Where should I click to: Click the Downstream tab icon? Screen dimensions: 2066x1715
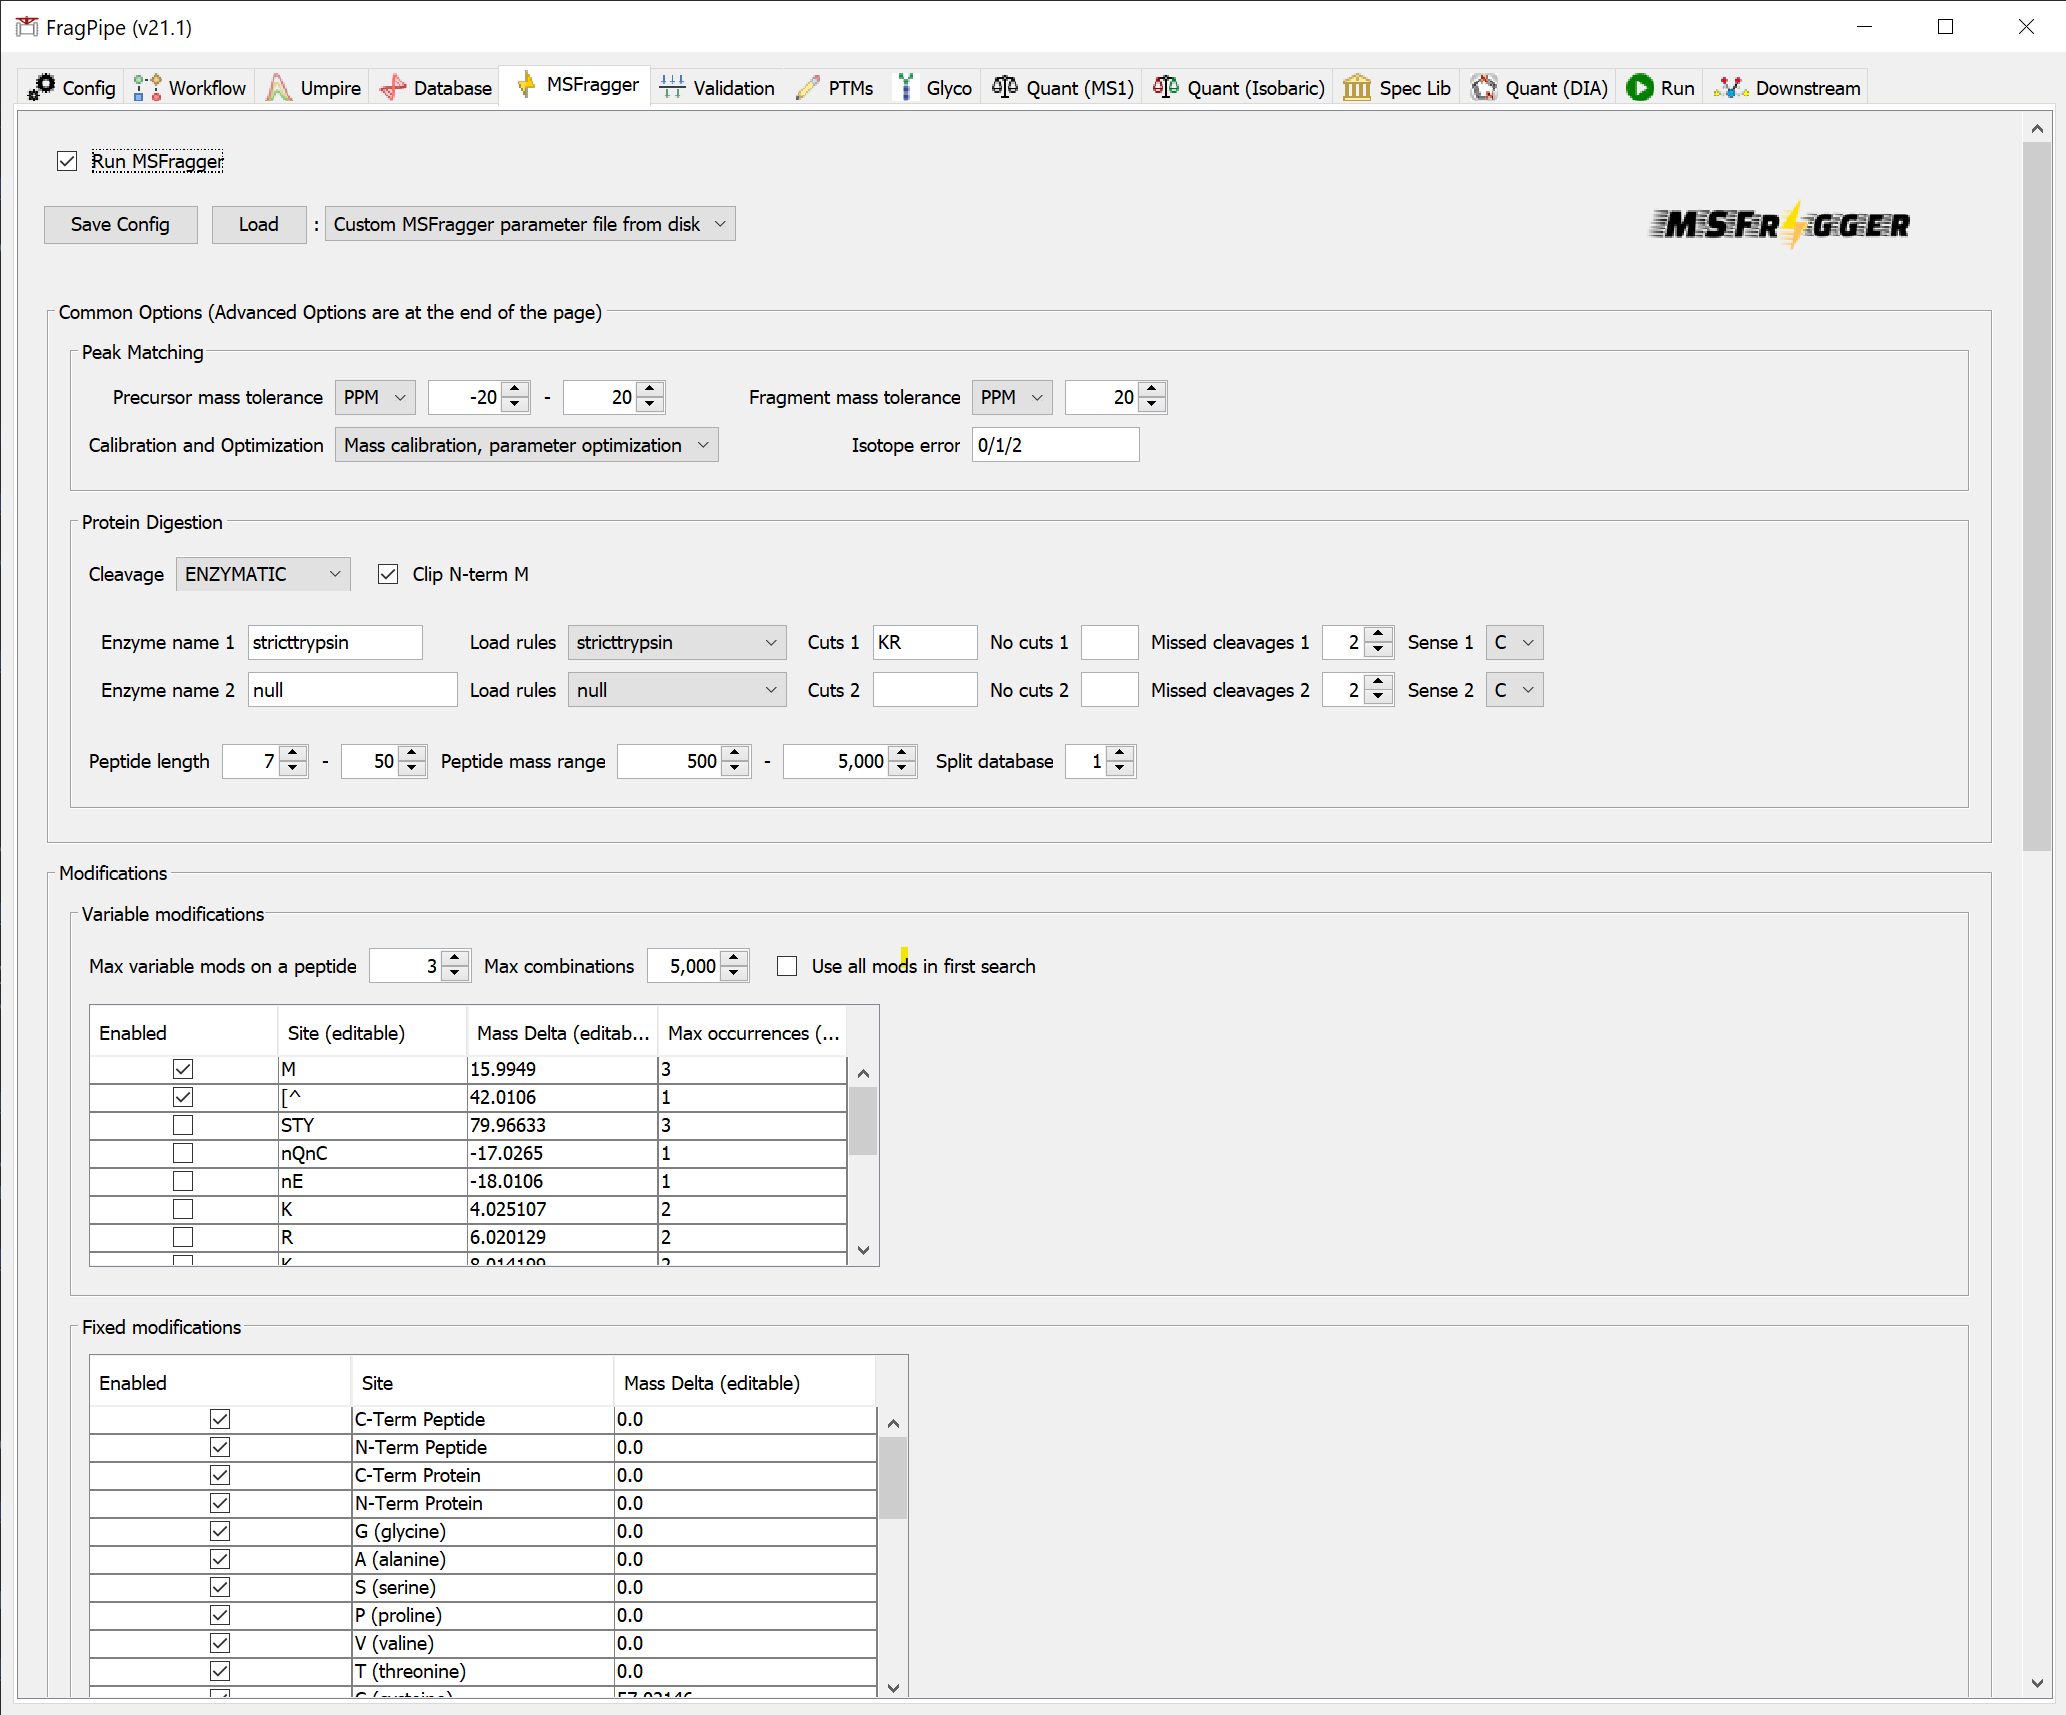click(1730, 87)
